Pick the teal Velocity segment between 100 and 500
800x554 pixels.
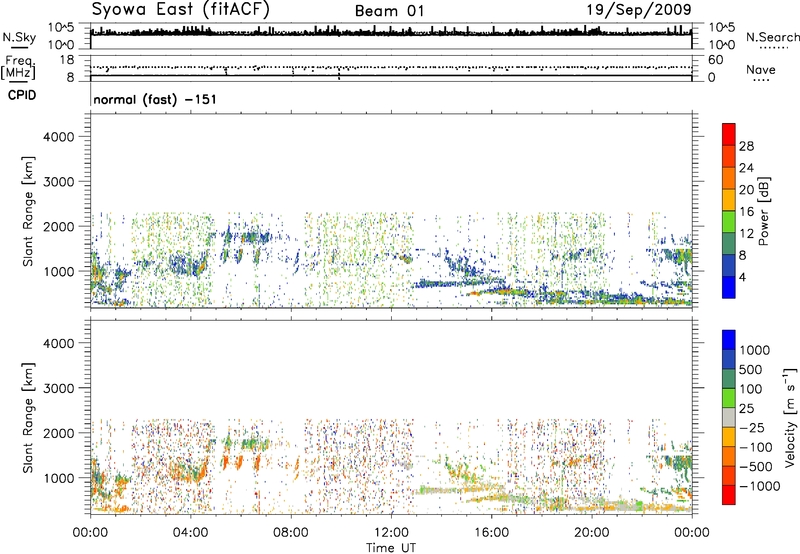pyautogui.click(x=729, y=379)
